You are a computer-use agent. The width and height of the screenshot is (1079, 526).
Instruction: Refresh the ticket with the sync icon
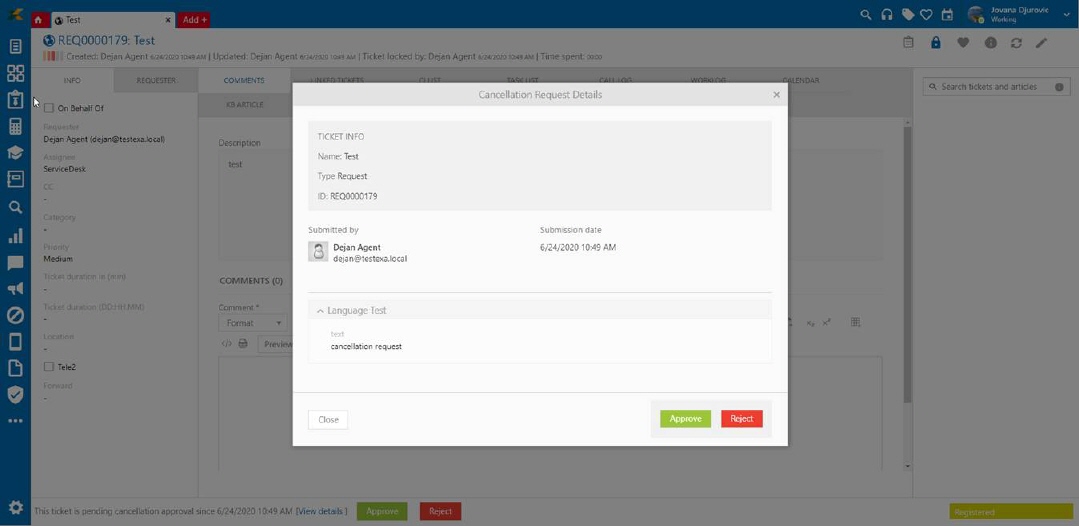pos(1016,43)
